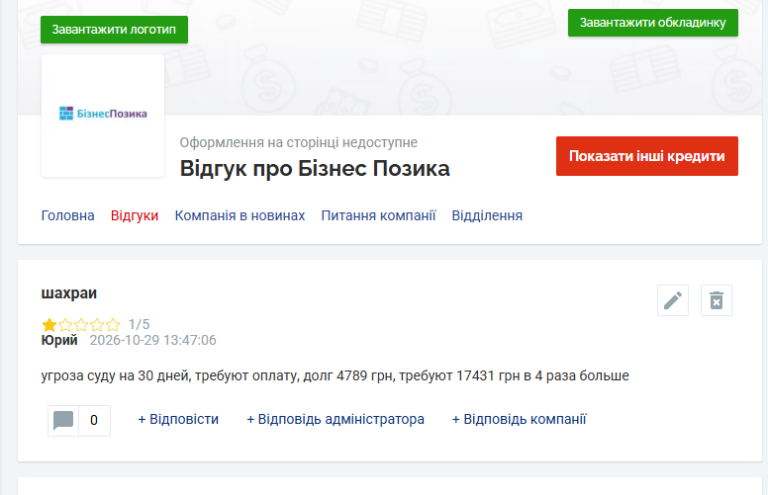This screenshot has height=495, width=768.
Task: Select the author name Юрий
Action: point(59,340)
